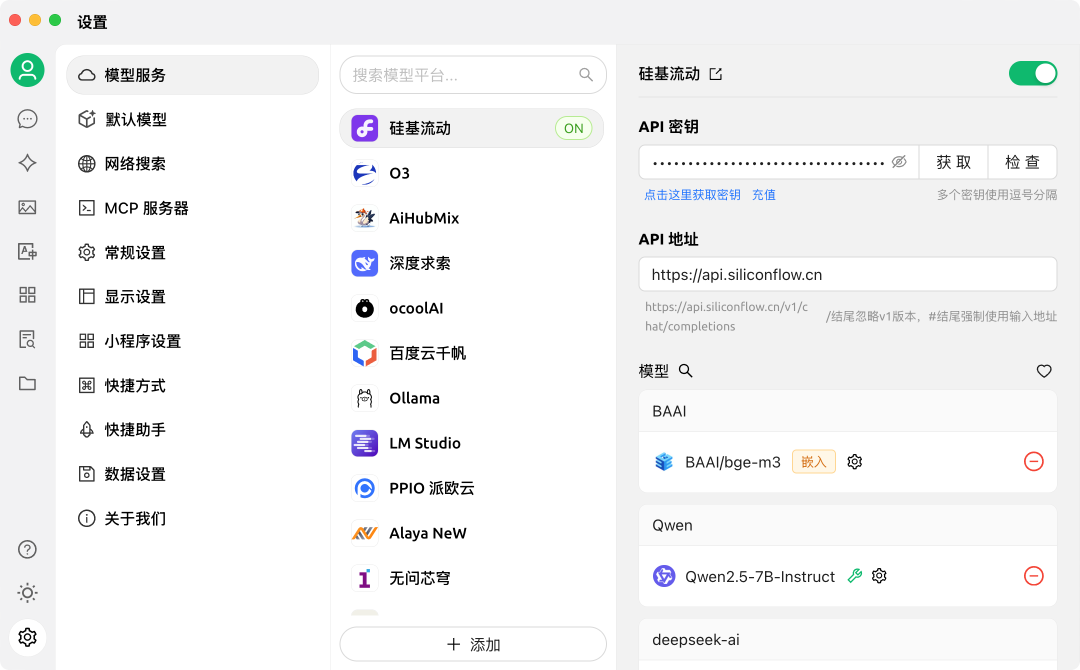
Task: Click the 添加 provider button
Action: click(473, 645)
